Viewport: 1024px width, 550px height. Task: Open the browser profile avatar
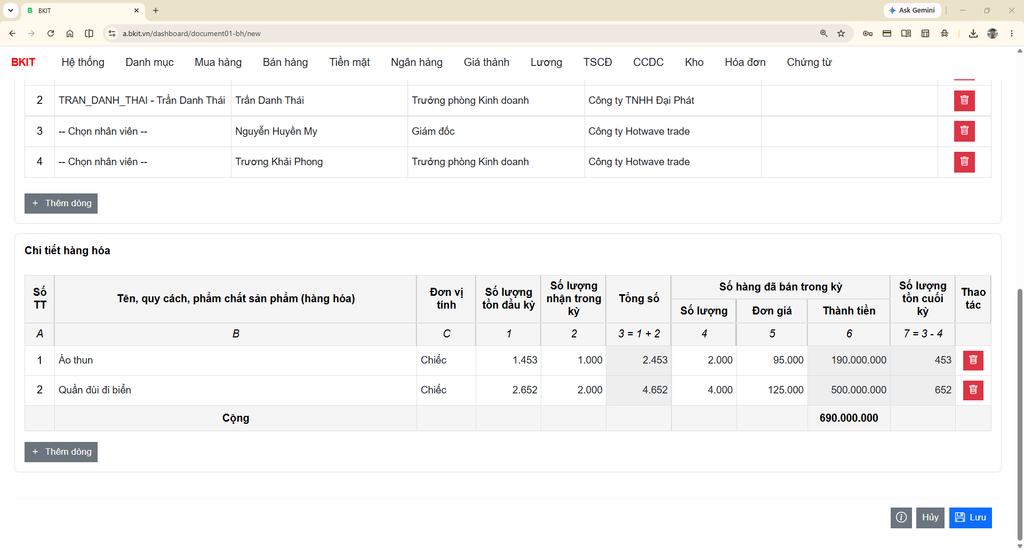click(x=992, y=33)
